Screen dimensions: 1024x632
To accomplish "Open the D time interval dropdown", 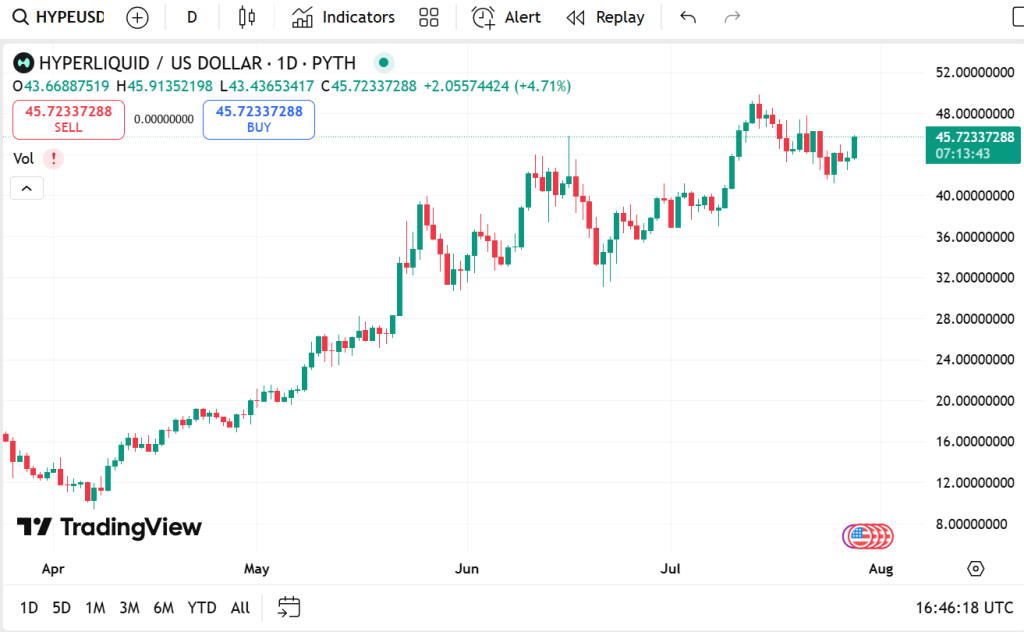I will tap(191, 17).
